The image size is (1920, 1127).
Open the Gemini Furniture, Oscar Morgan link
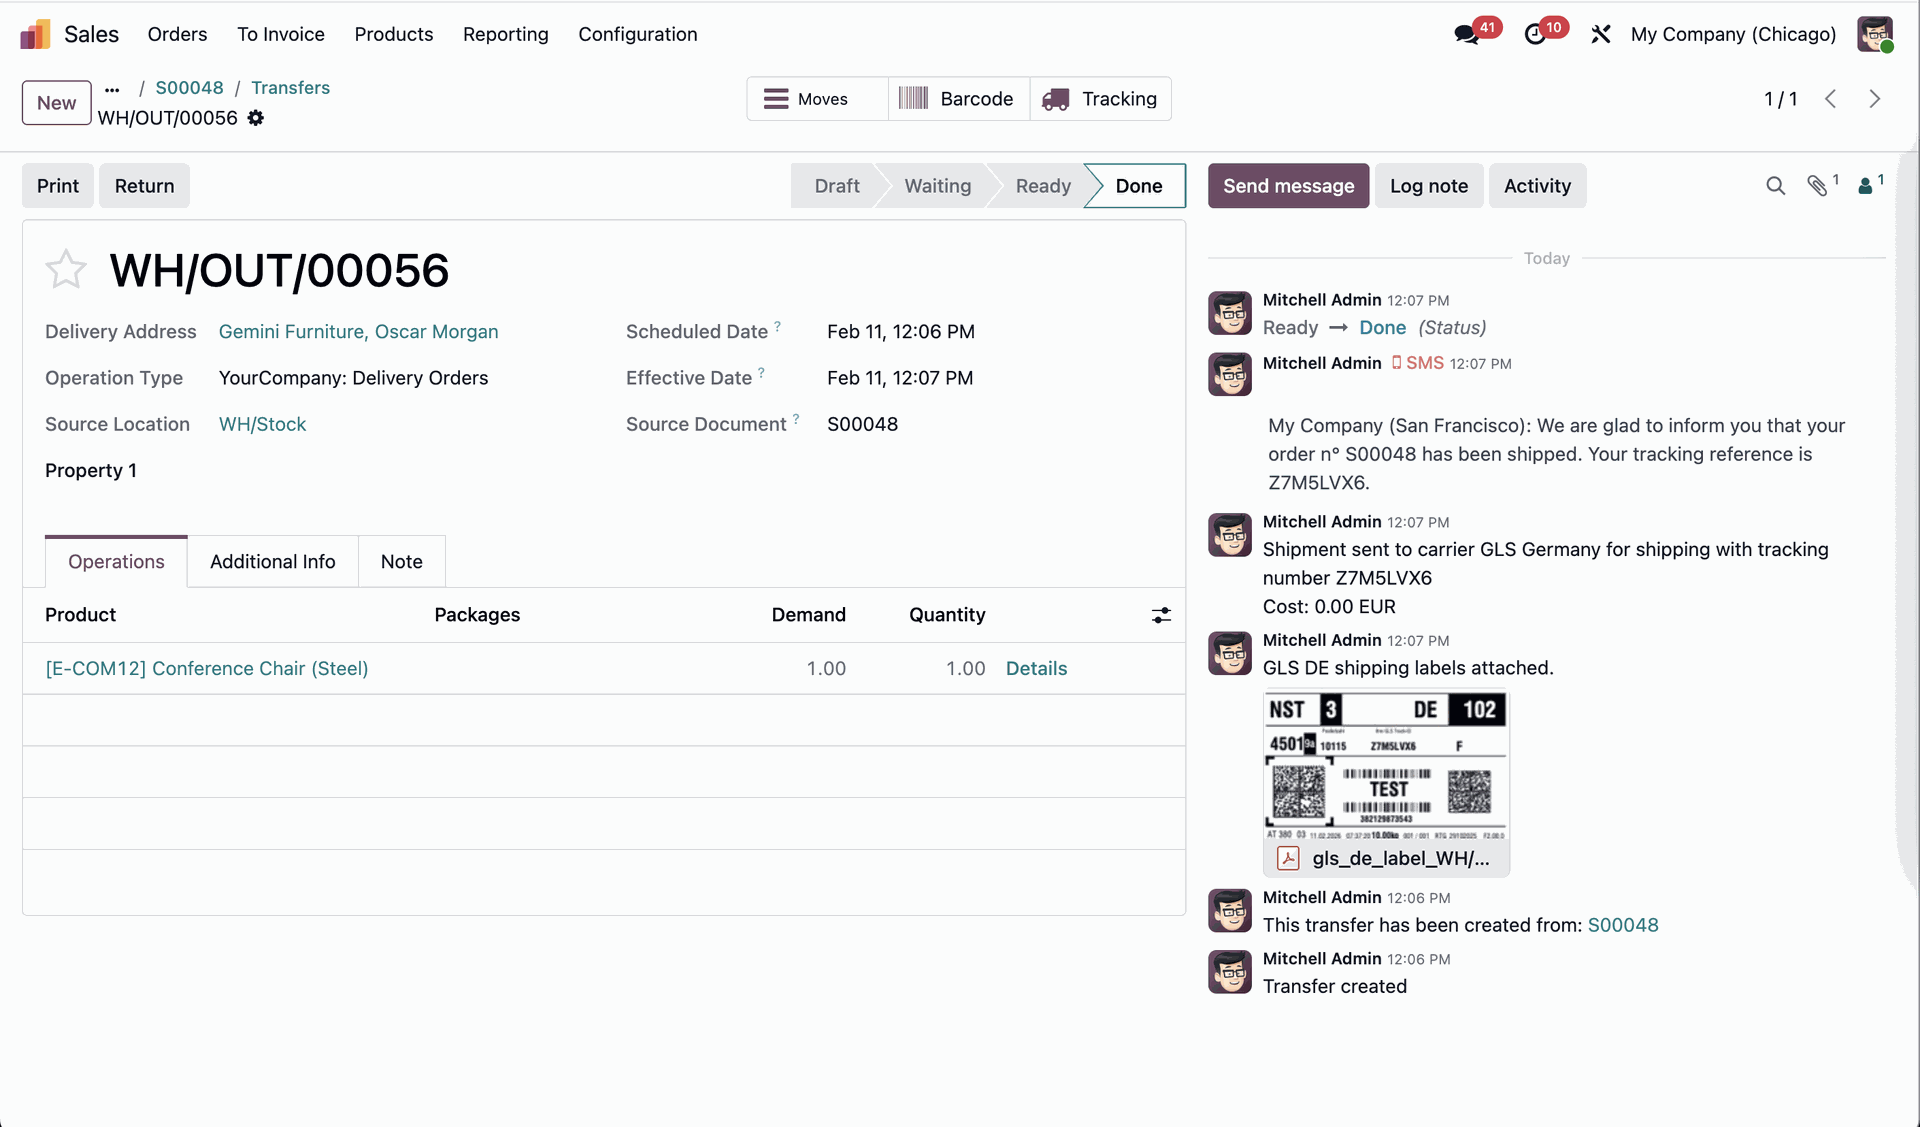[x=358, y=332]
